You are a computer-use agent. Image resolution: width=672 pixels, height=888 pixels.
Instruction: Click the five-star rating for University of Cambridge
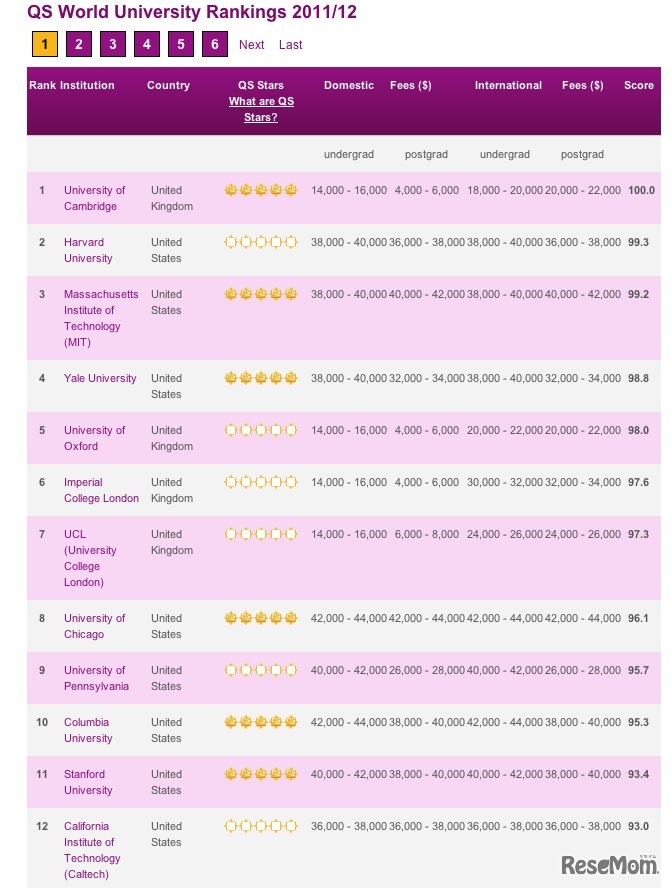(x=259, y=190)
